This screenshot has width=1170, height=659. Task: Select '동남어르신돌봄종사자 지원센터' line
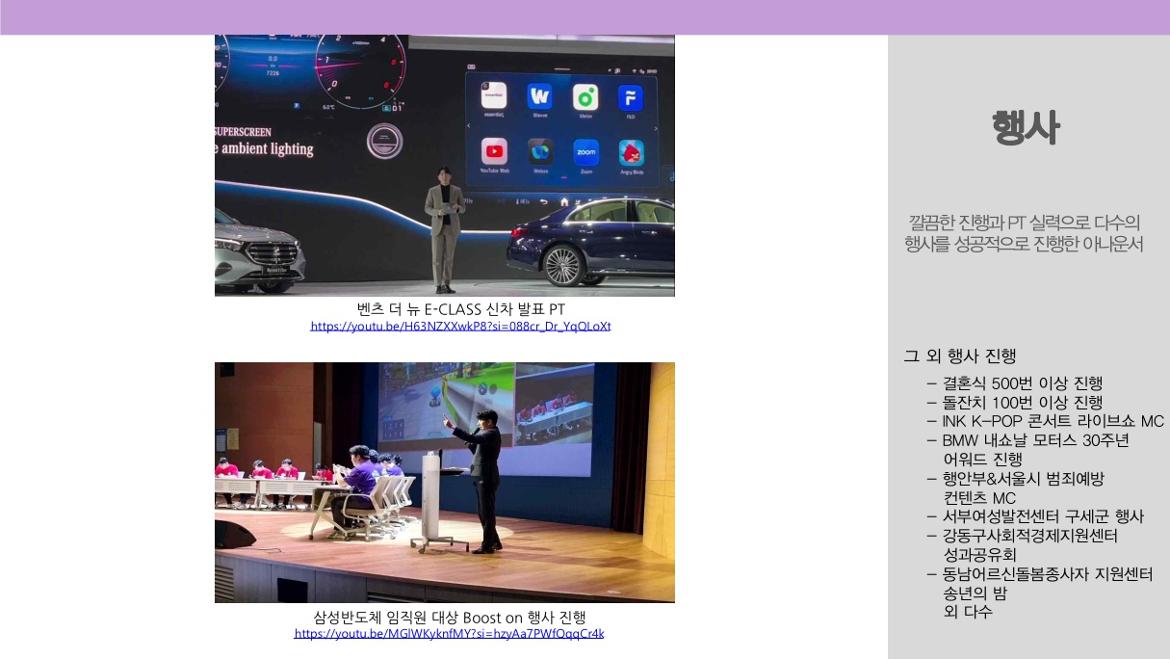click(1048, 575)
